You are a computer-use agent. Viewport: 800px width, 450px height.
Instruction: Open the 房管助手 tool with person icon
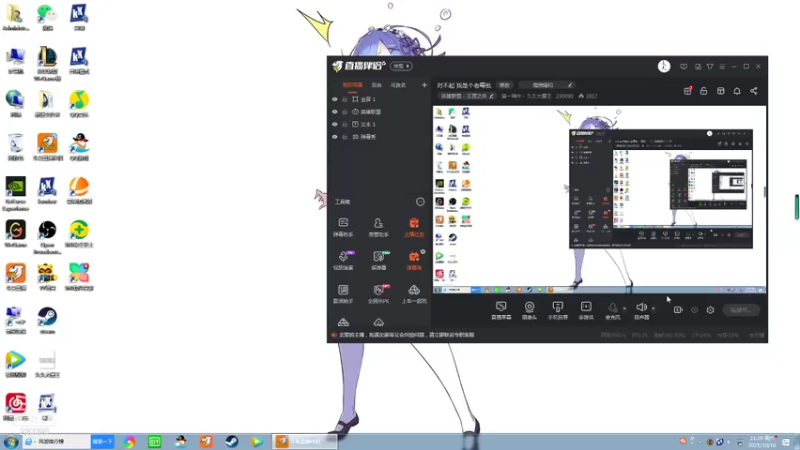click(378, 227)
